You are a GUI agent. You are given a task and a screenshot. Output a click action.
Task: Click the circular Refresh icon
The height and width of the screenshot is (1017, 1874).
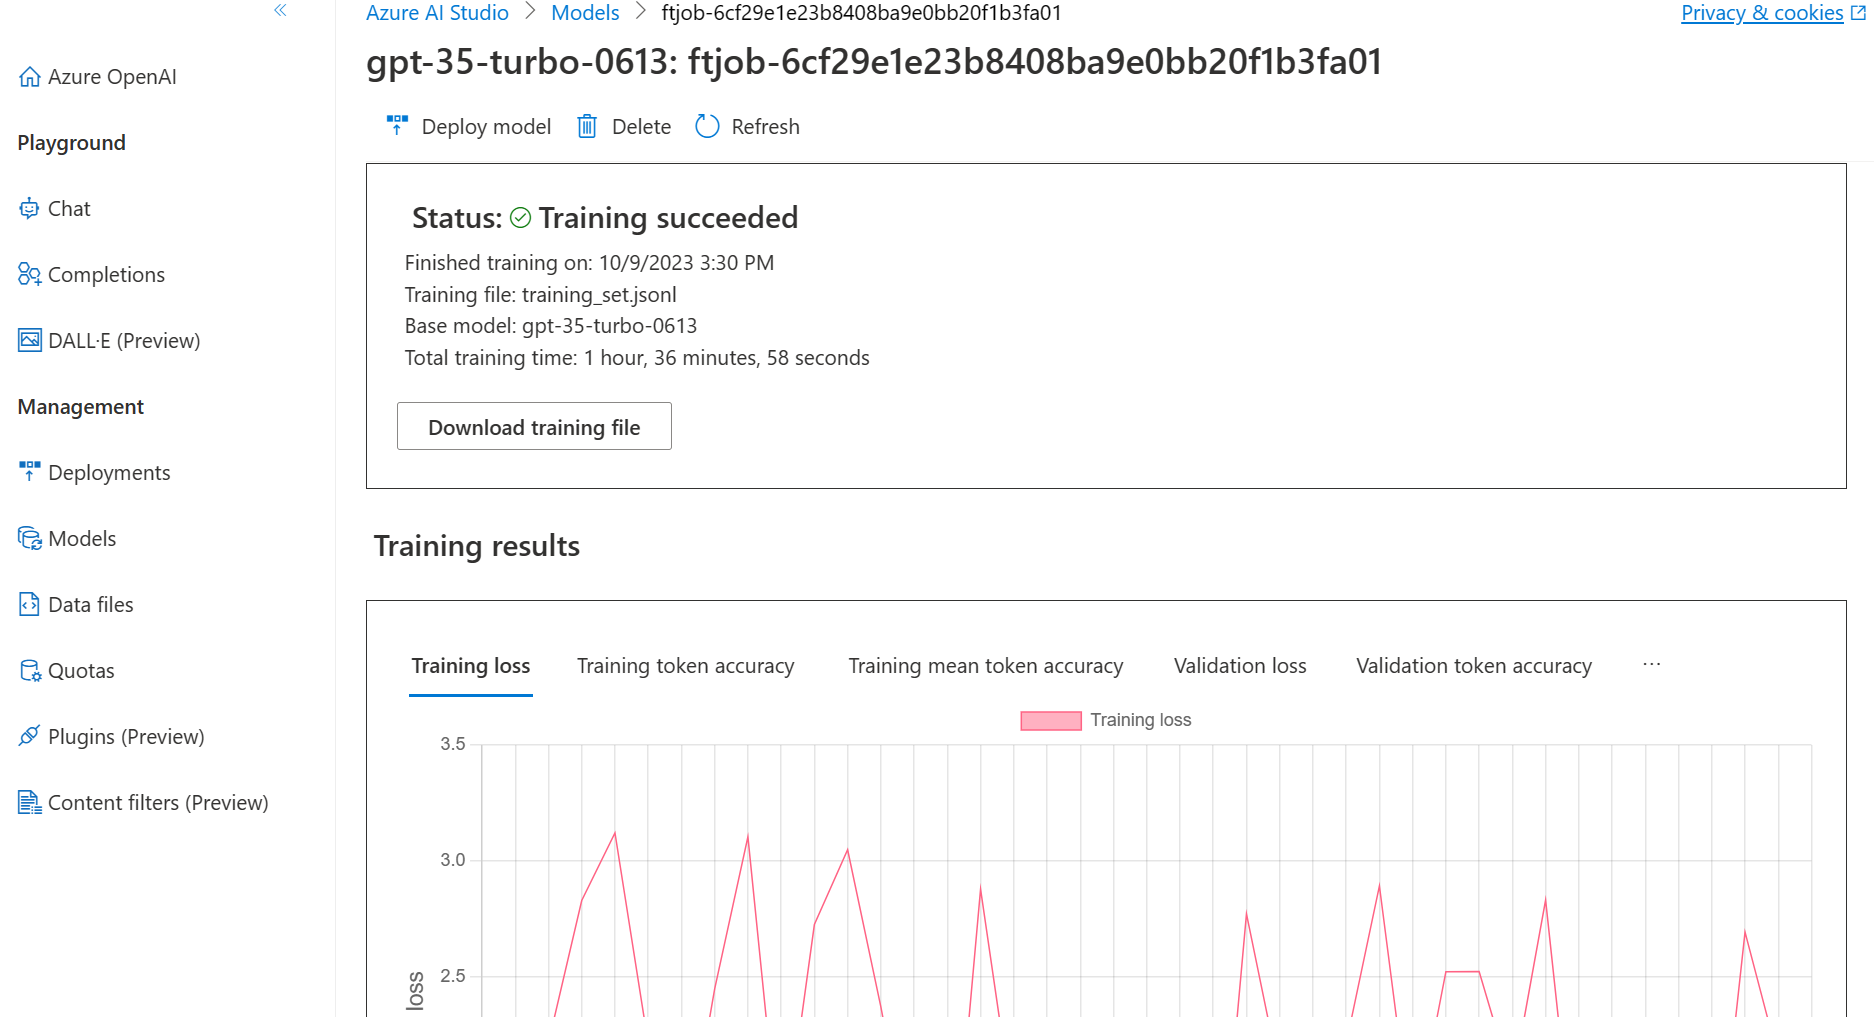pos(707,126)
